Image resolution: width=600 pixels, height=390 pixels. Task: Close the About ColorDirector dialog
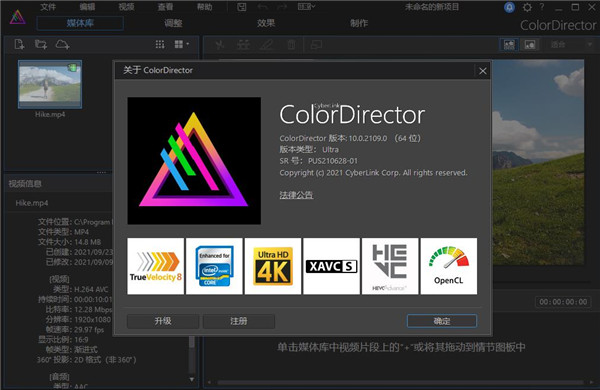[483, 71]
